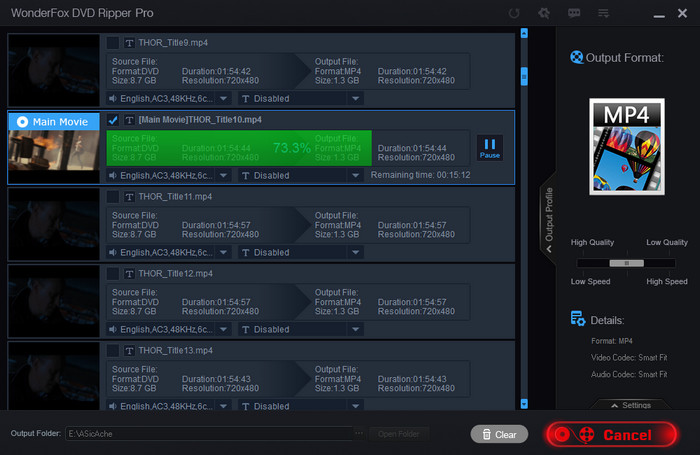Image resolution: width=700 pixels, height=455 pixels.
Task: Open the menu list icon in title bar
Action: point(604,13)
